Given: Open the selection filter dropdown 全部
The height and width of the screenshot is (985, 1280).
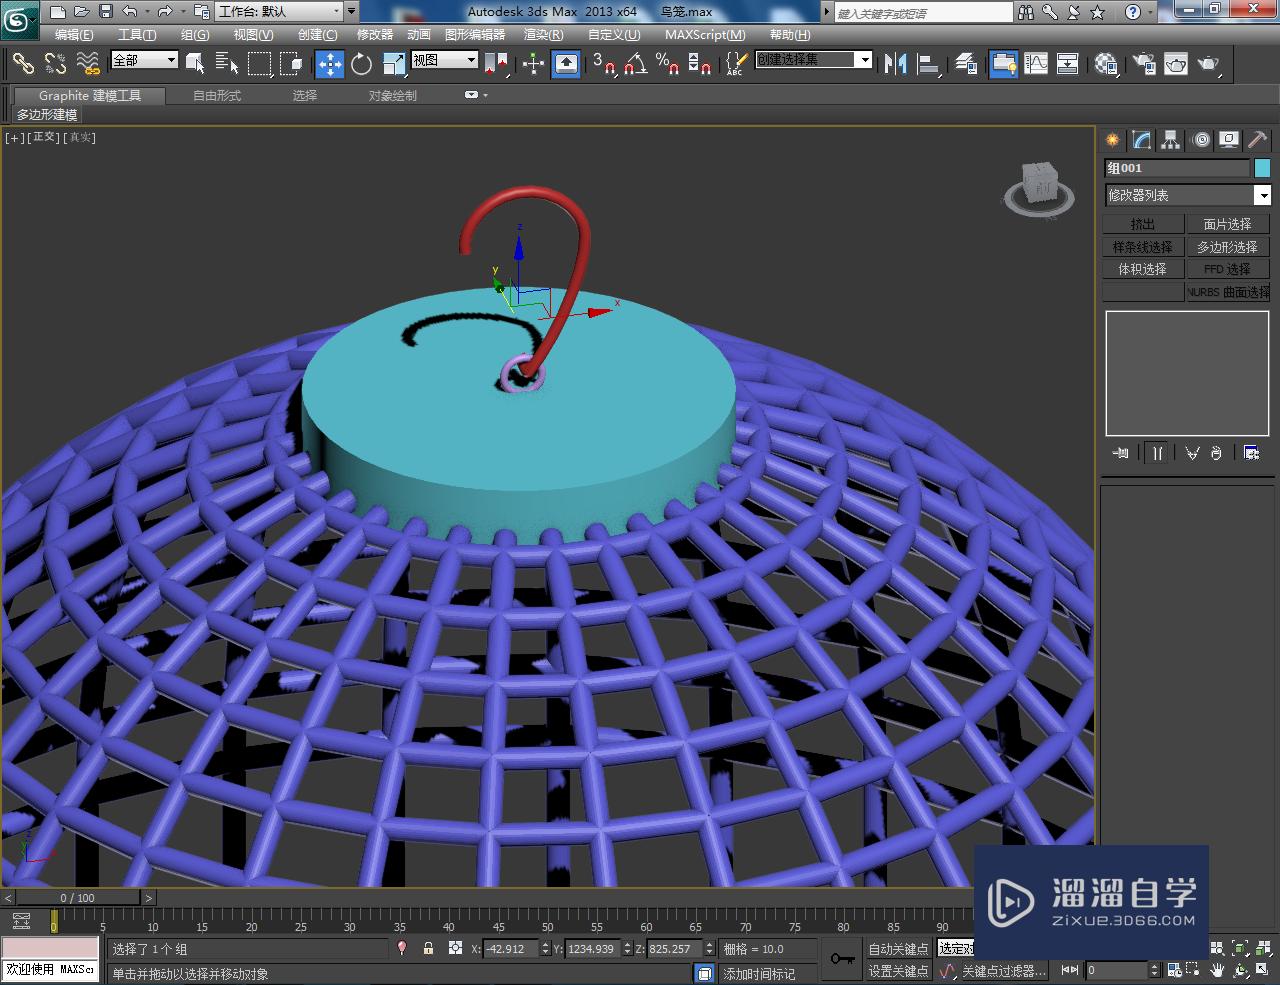Looking at the screenshot, I should tap(144, 61).
